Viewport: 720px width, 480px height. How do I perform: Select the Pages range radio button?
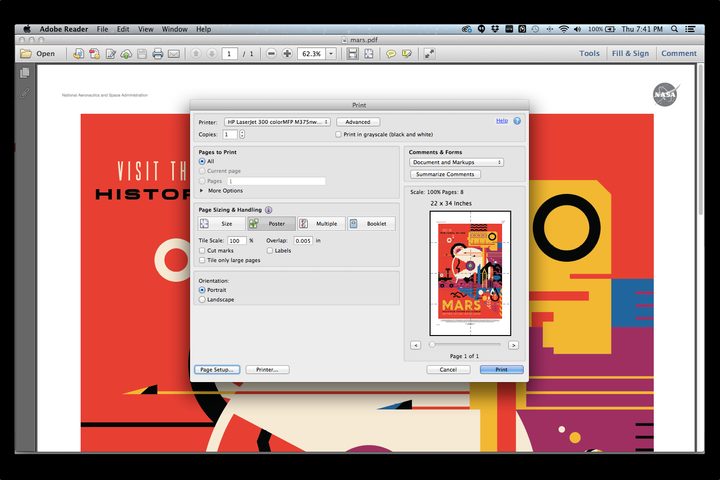(x=202, y=181)
